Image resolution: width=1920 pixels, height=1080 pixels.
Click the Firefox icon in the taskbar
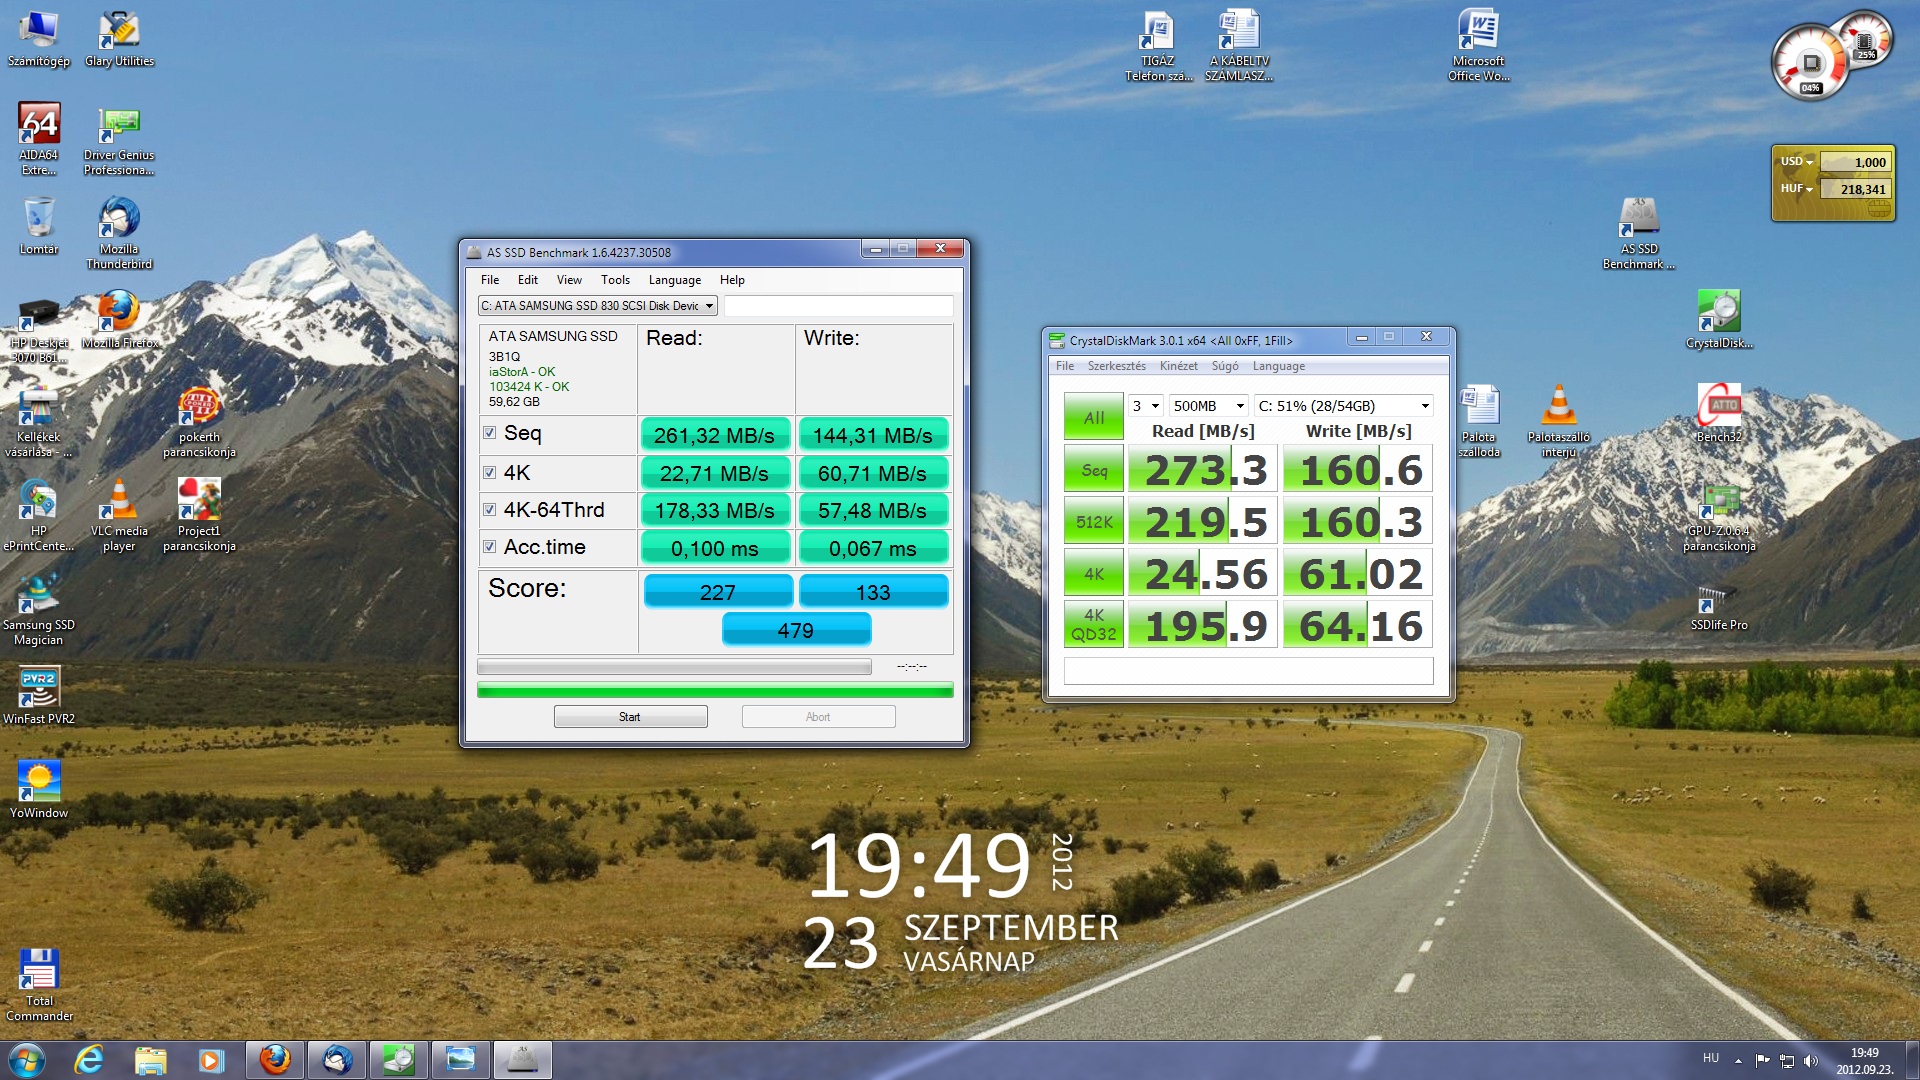(x=274, y=1059)
